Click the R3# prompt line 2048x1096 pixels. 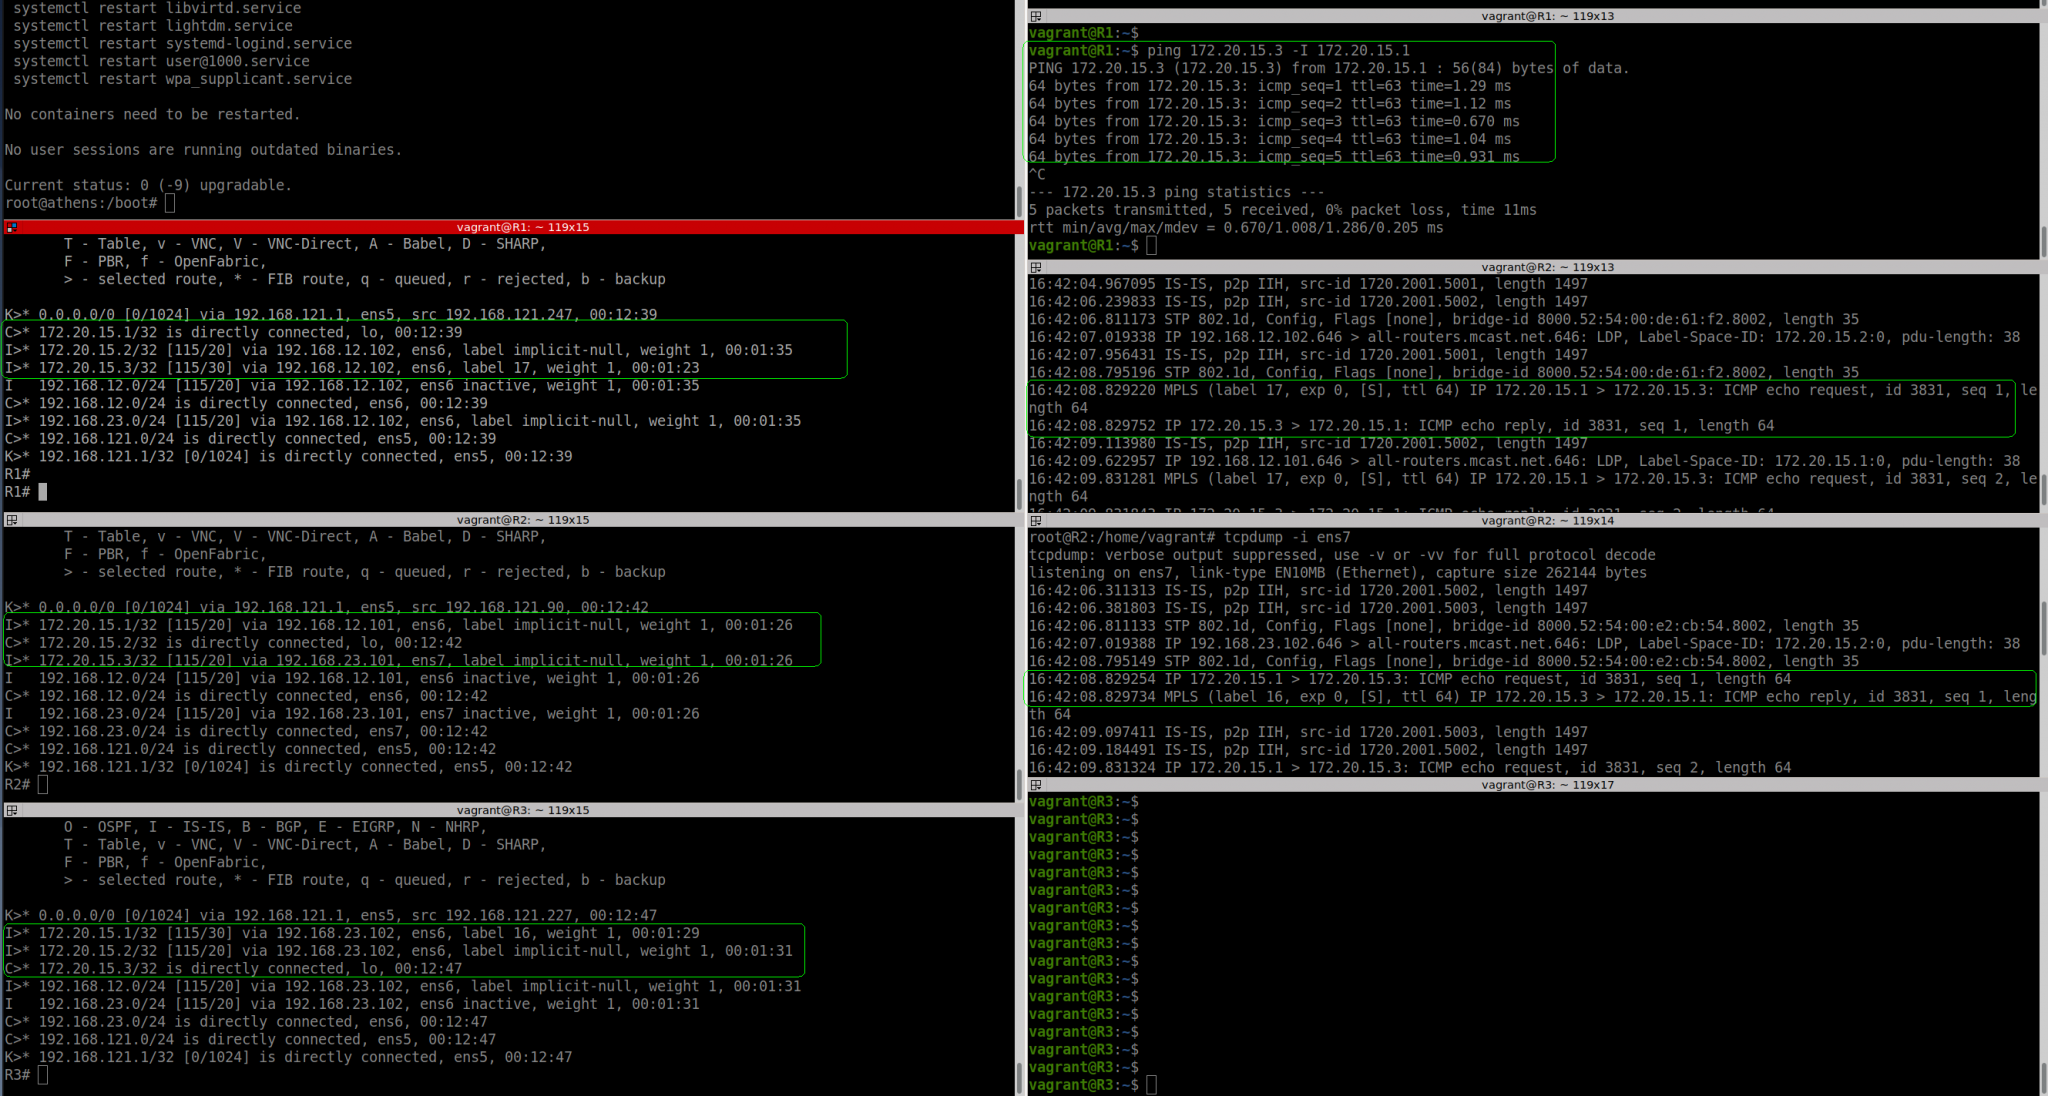coord(25,1075)
